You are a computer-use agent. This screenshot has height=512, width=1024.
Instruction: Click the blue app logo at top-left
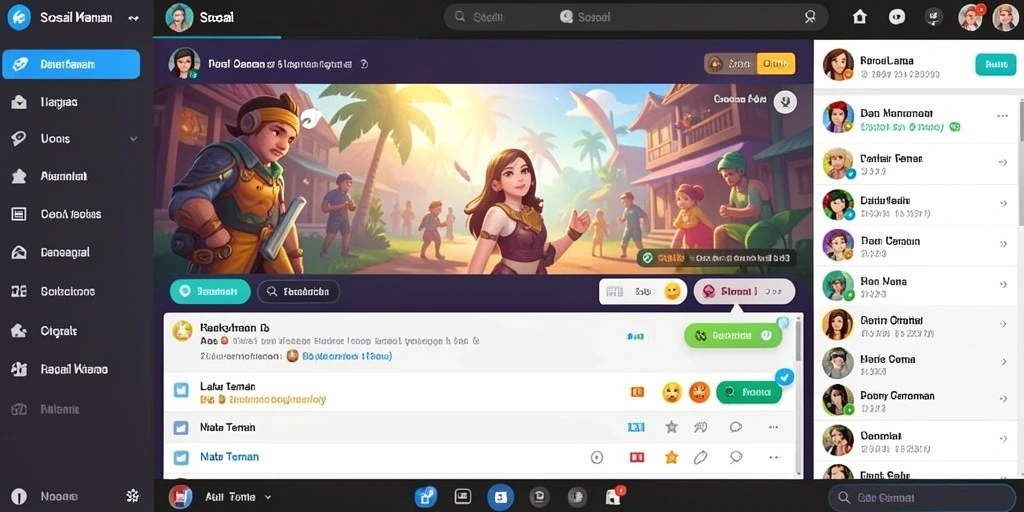19,18
